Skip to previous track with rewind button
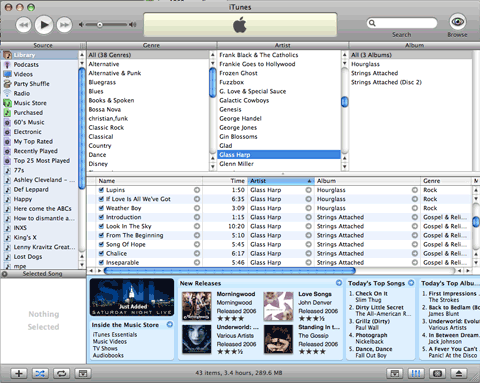The height and width of the screenshot is (383, 480). tap(24, 25)
